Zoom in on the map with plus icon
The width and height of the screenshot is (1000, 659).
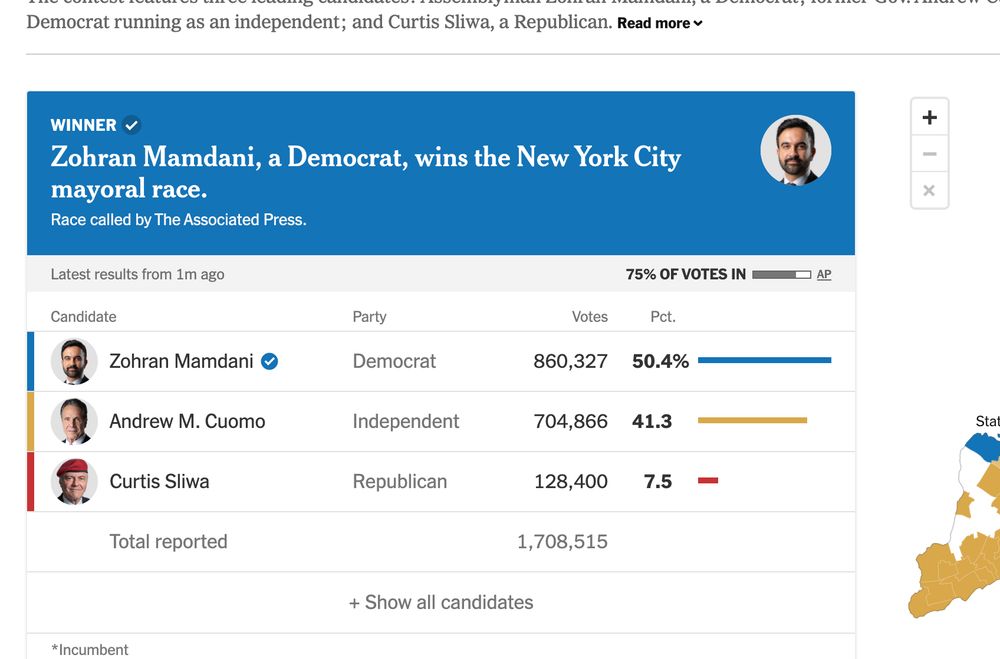929,118
